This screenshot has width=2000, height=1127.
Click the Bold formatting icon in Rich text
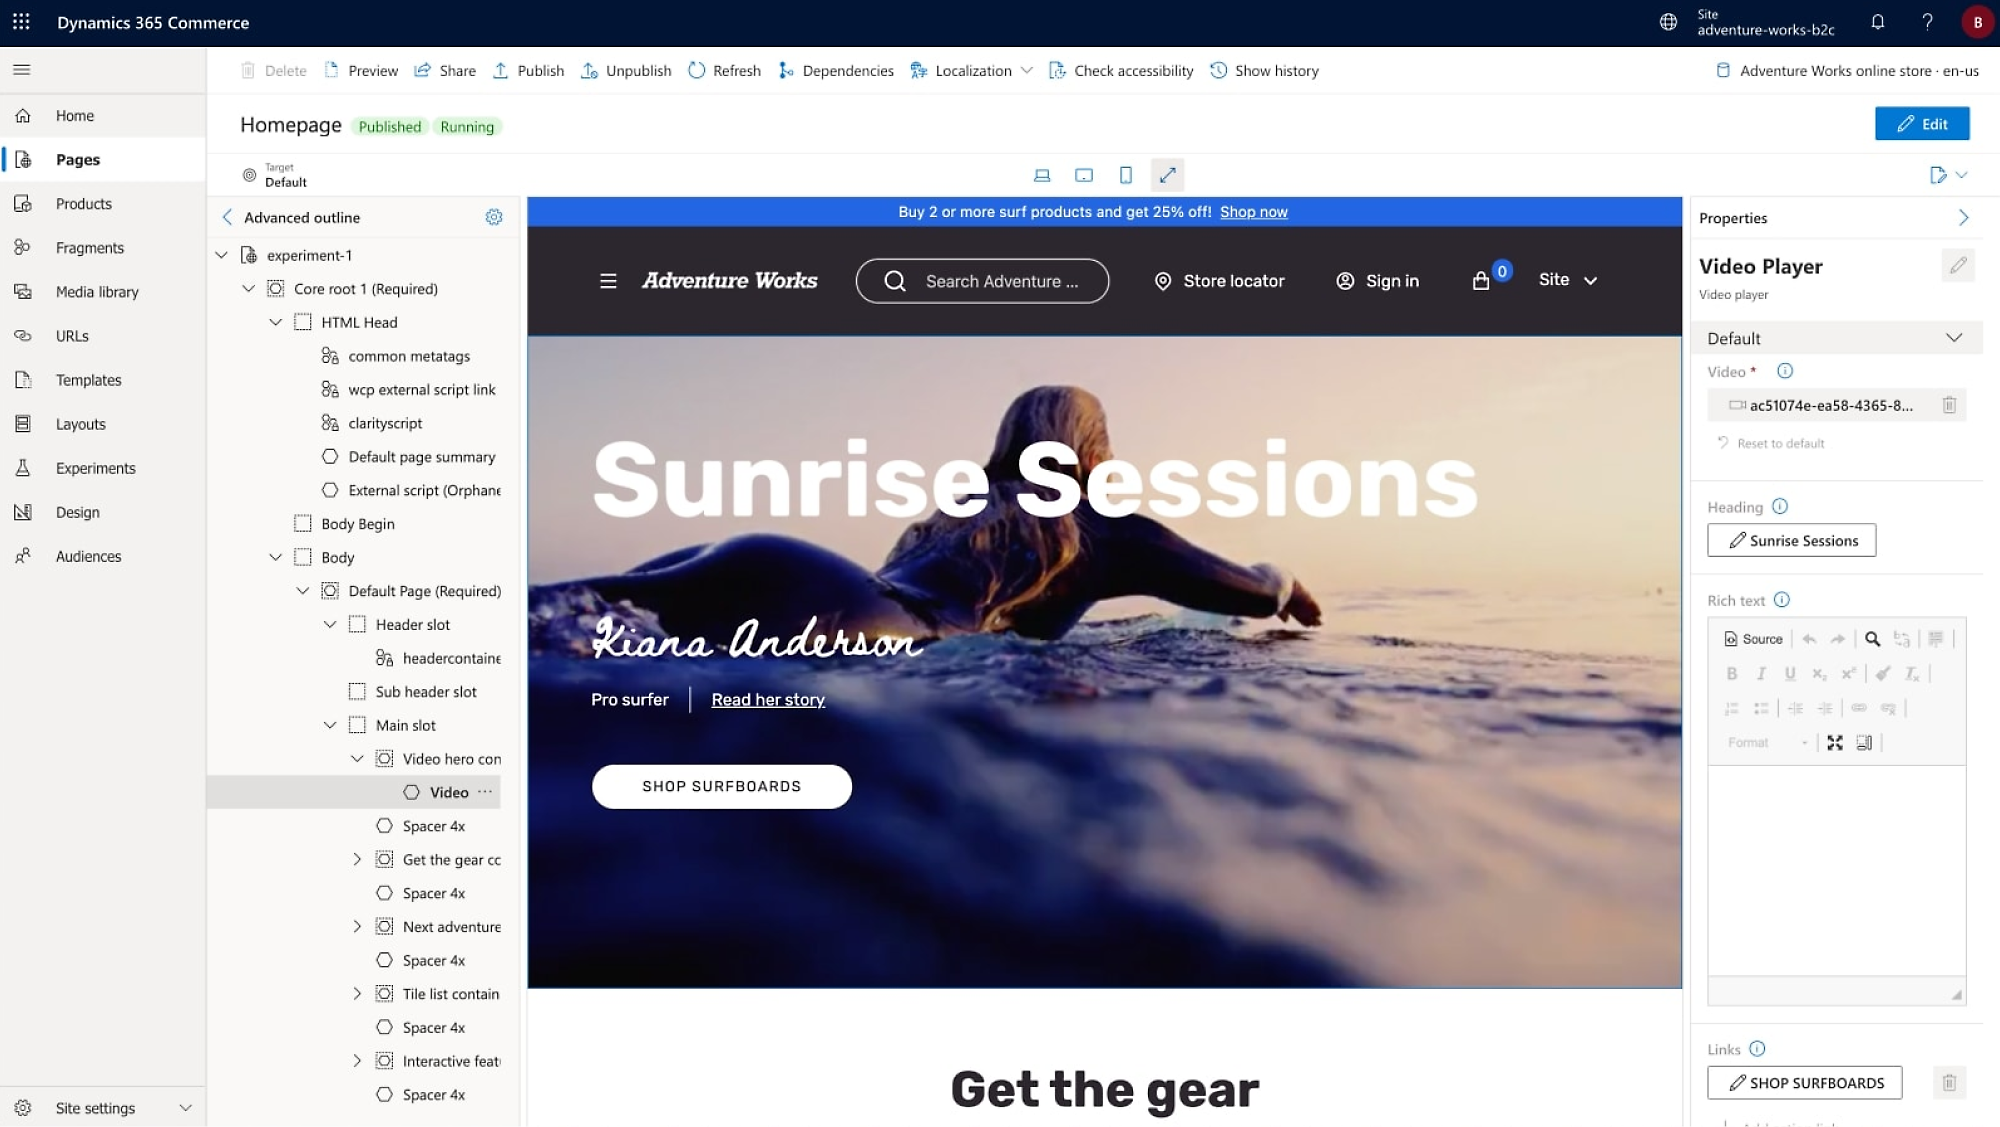1732,673
